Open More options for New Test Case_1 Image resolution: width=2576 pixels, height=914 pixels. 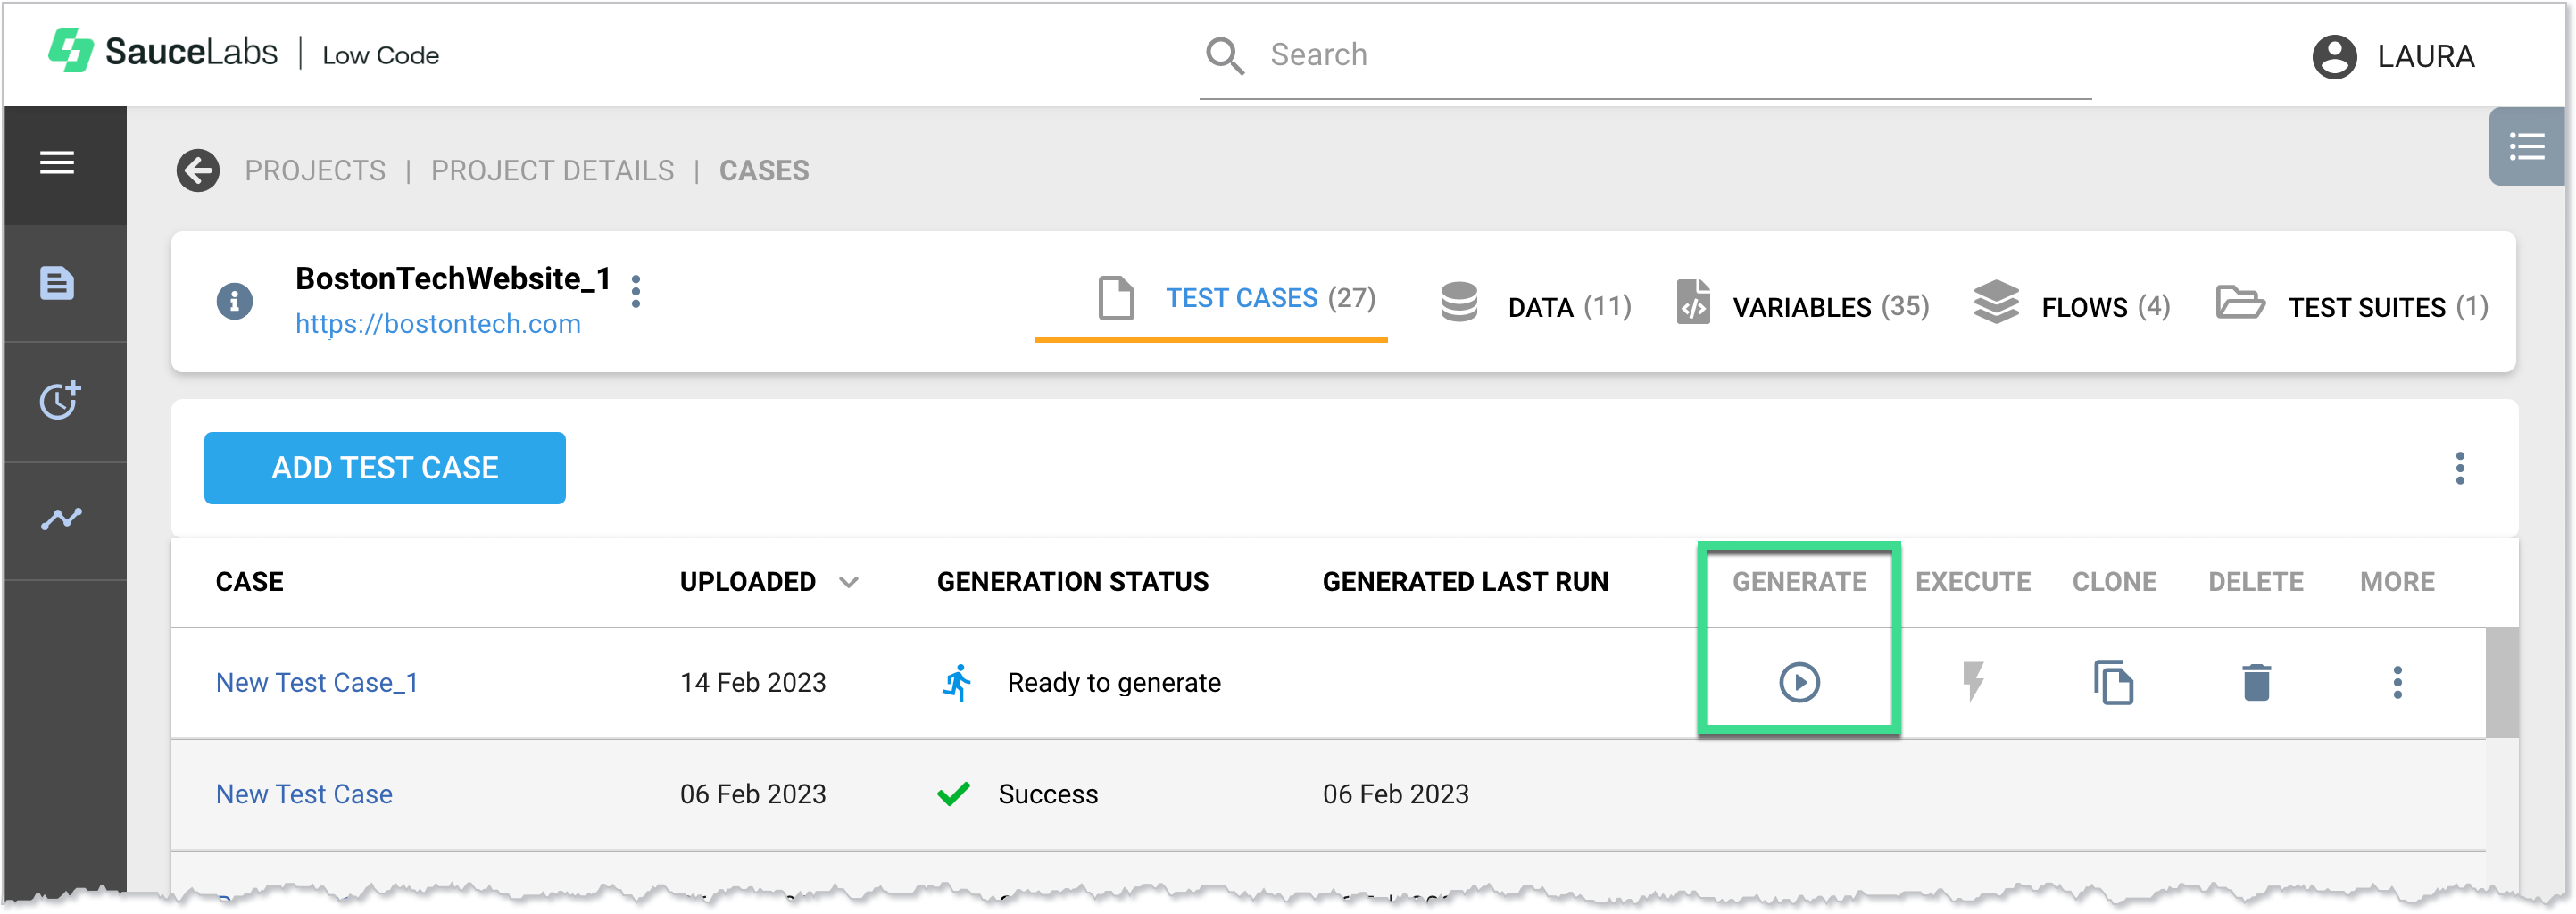pos(2398,682)
